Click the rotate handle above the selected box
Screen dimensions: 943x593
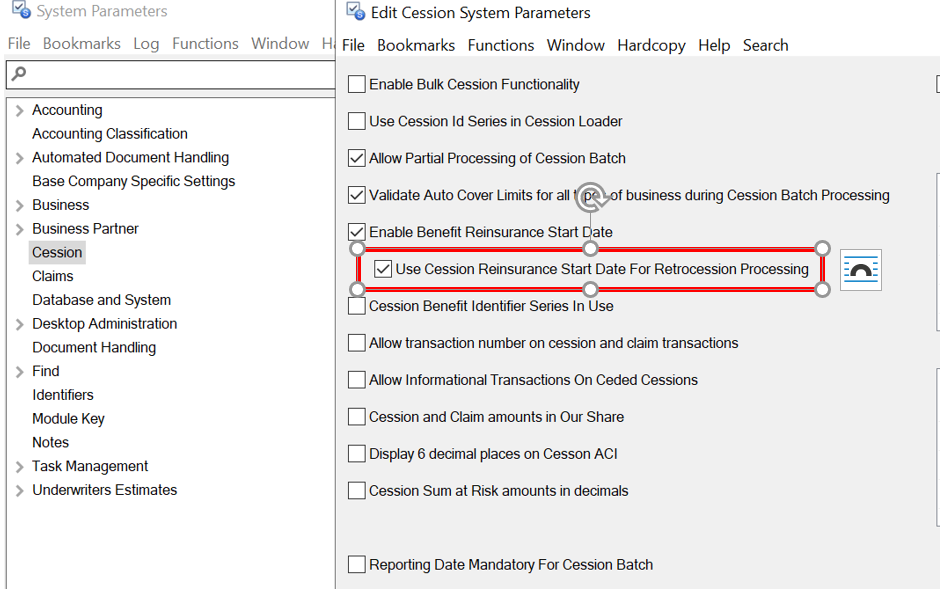pos(591,198)
